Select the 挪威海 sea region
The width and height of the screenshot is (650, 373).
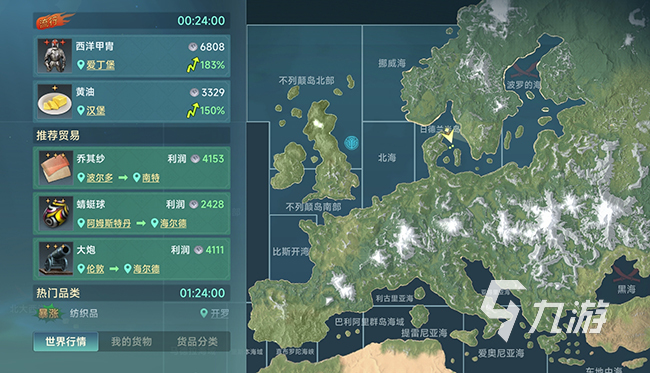click(x=392, y=63)
